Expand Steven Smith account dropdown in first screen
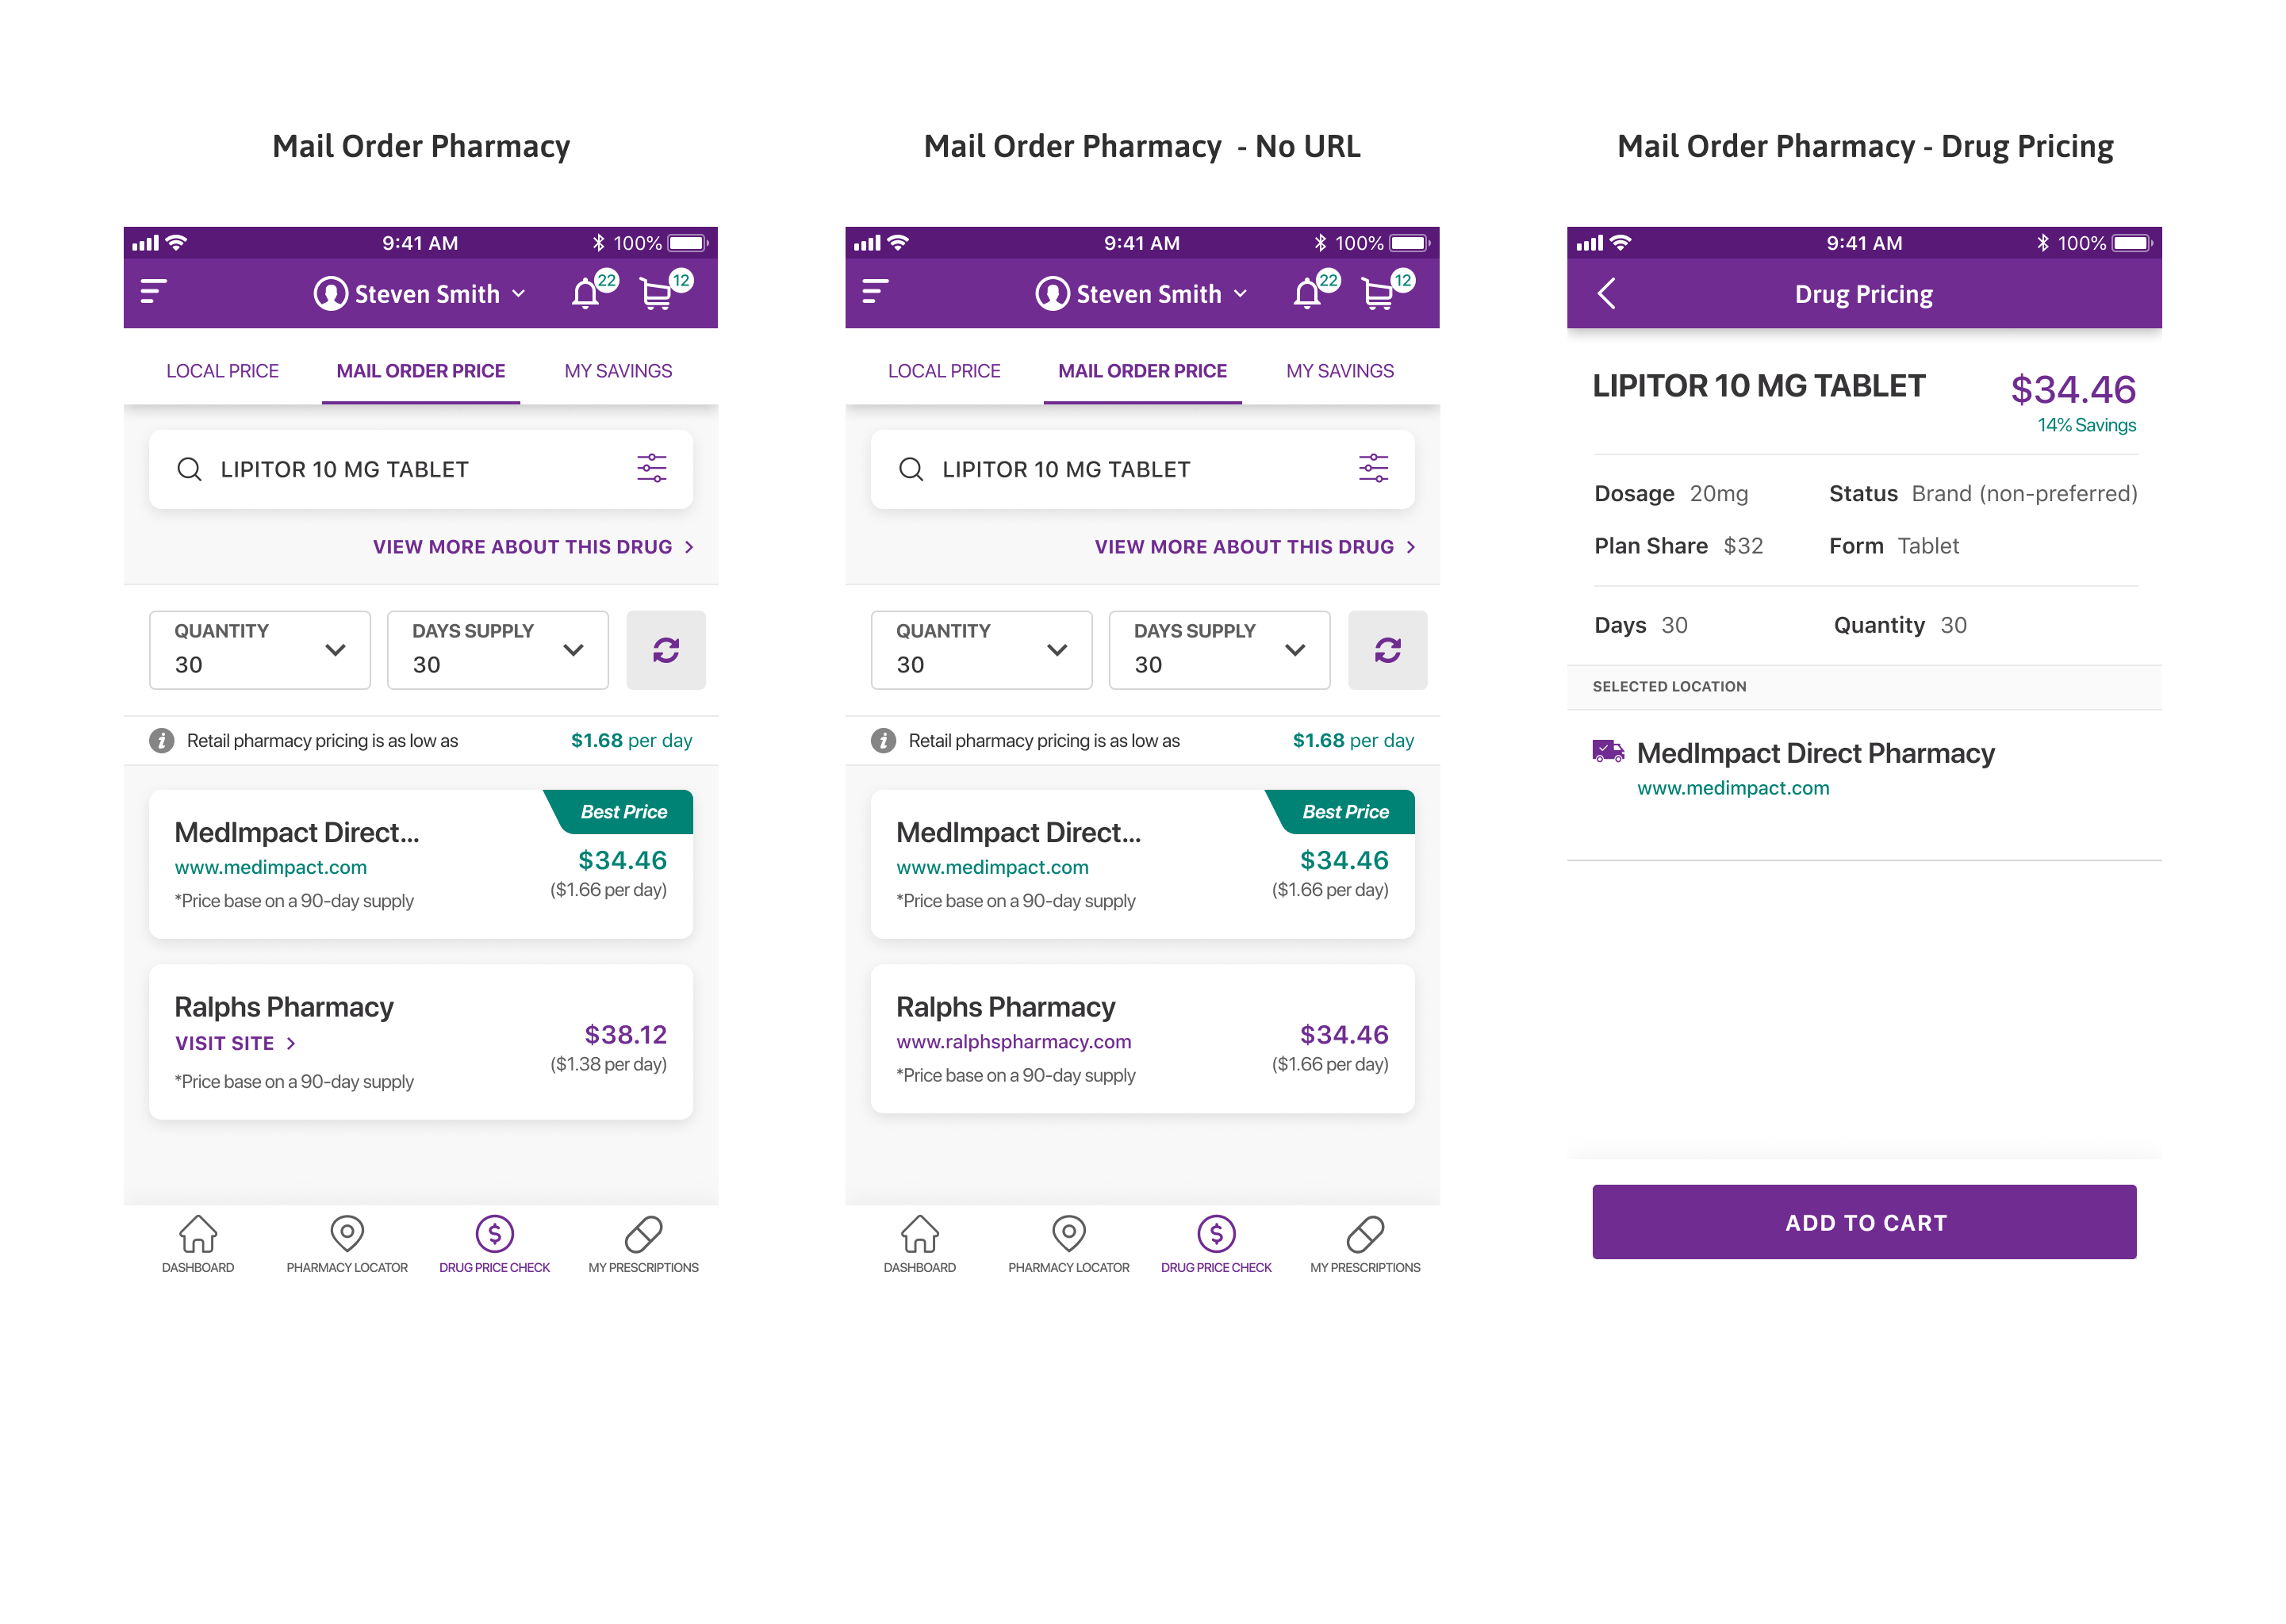This screenshot has height=1624, width=2286. [x=420, y=293]
